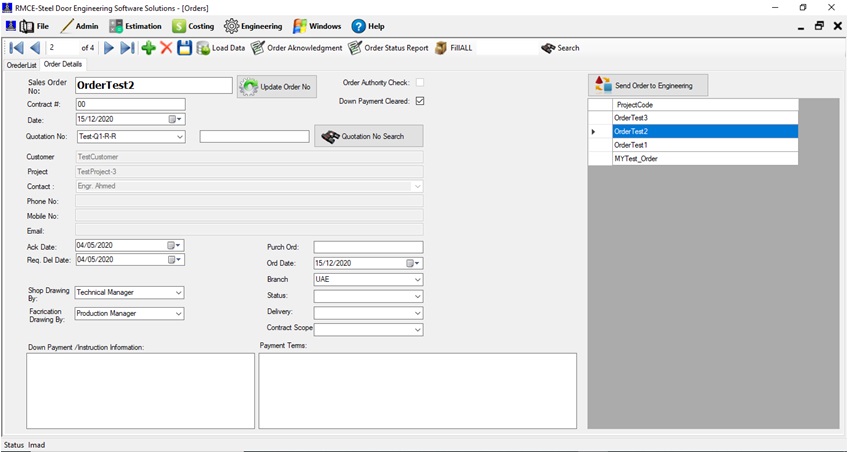Click the row selector arrow beside OrderTest2

[600, 131]
